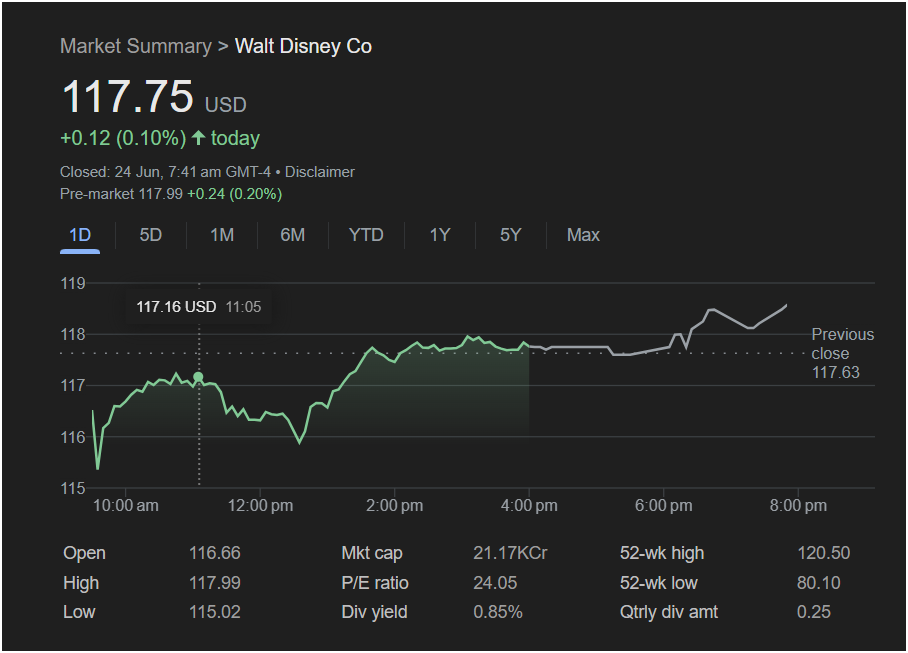Image resolution: width=908 pixels, height=653 pixels.
Task: Click the Qtrly div amt label
Action: point(669,612)
